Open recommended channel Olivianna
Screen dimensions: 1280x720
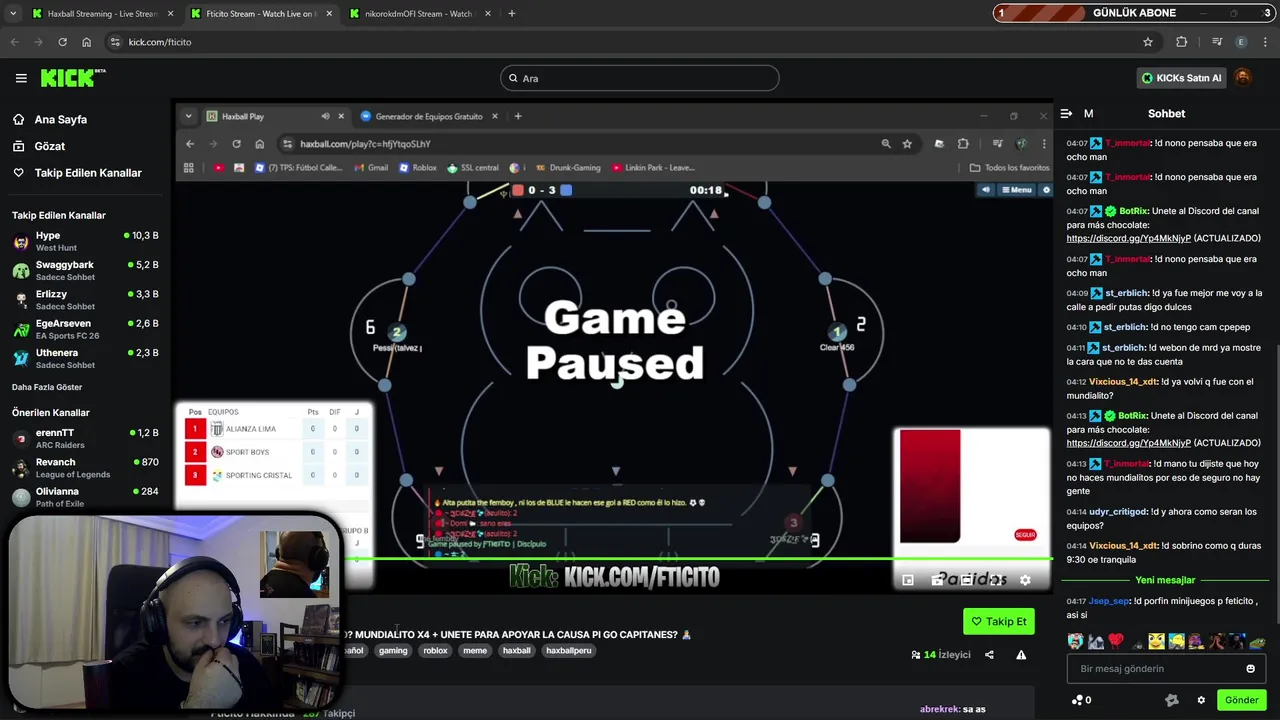tap(85, 497)
